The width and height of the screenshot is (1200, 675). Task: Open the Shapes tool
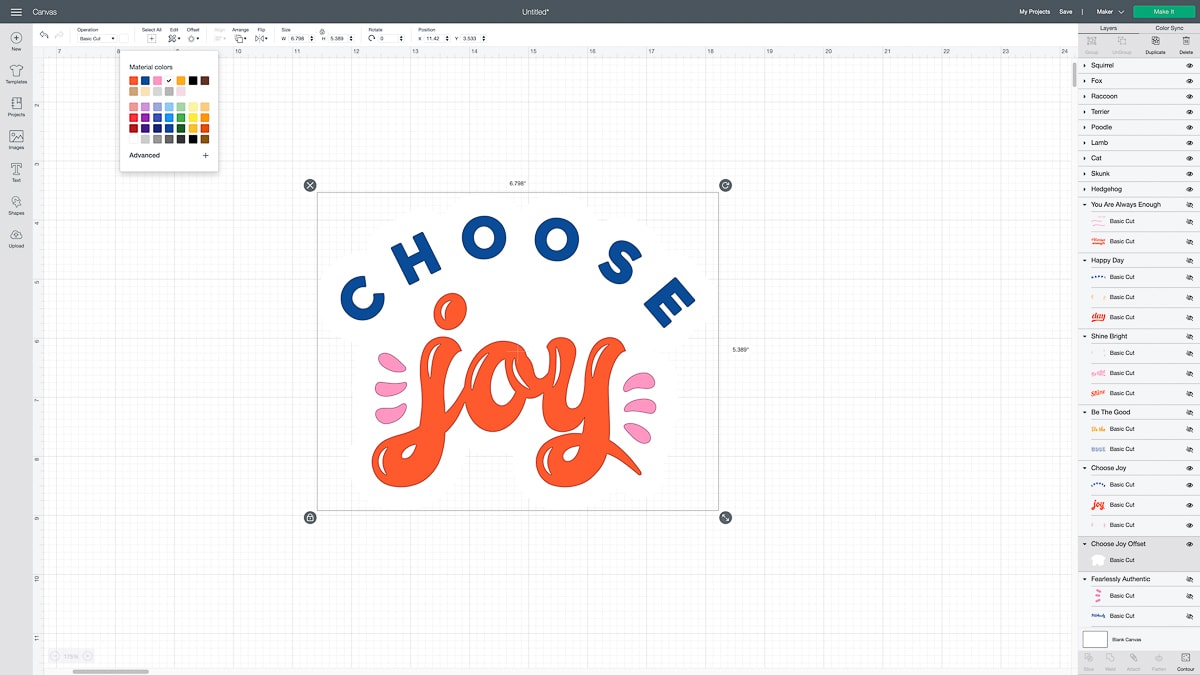point(16,205)
